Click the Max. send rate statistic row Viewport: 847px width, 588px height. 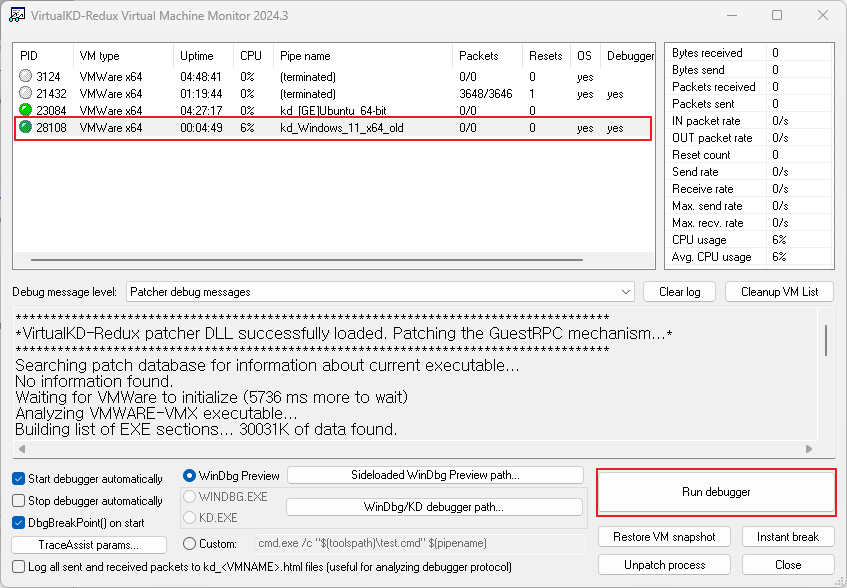click(749, 206)
